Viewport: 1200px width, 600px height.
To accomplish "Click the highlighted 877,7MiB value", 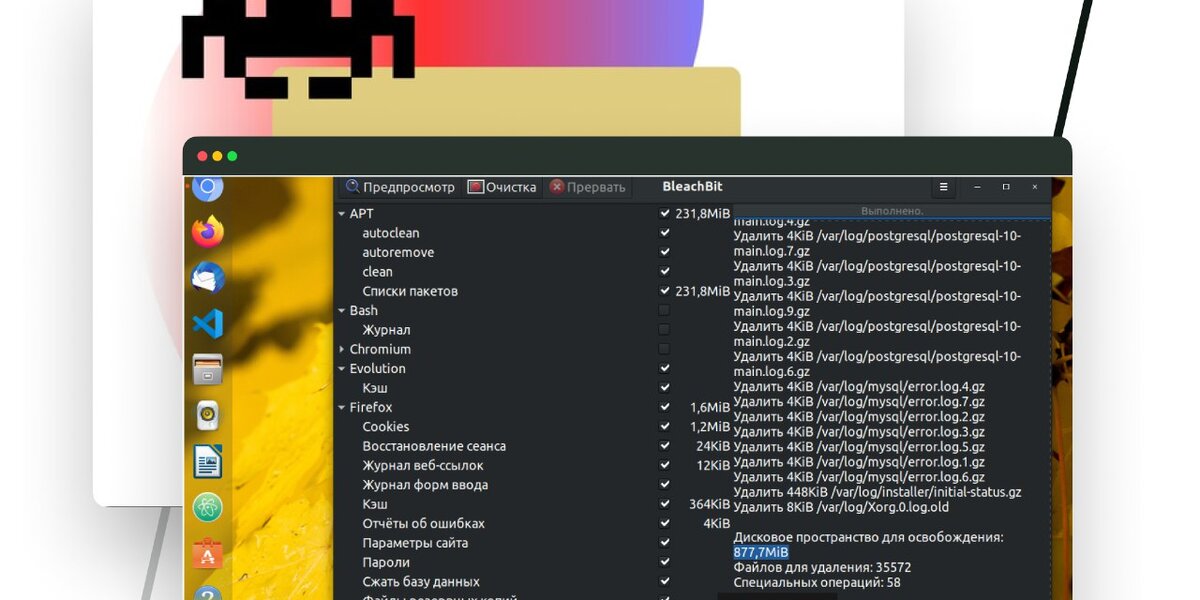I will (761, 552).
